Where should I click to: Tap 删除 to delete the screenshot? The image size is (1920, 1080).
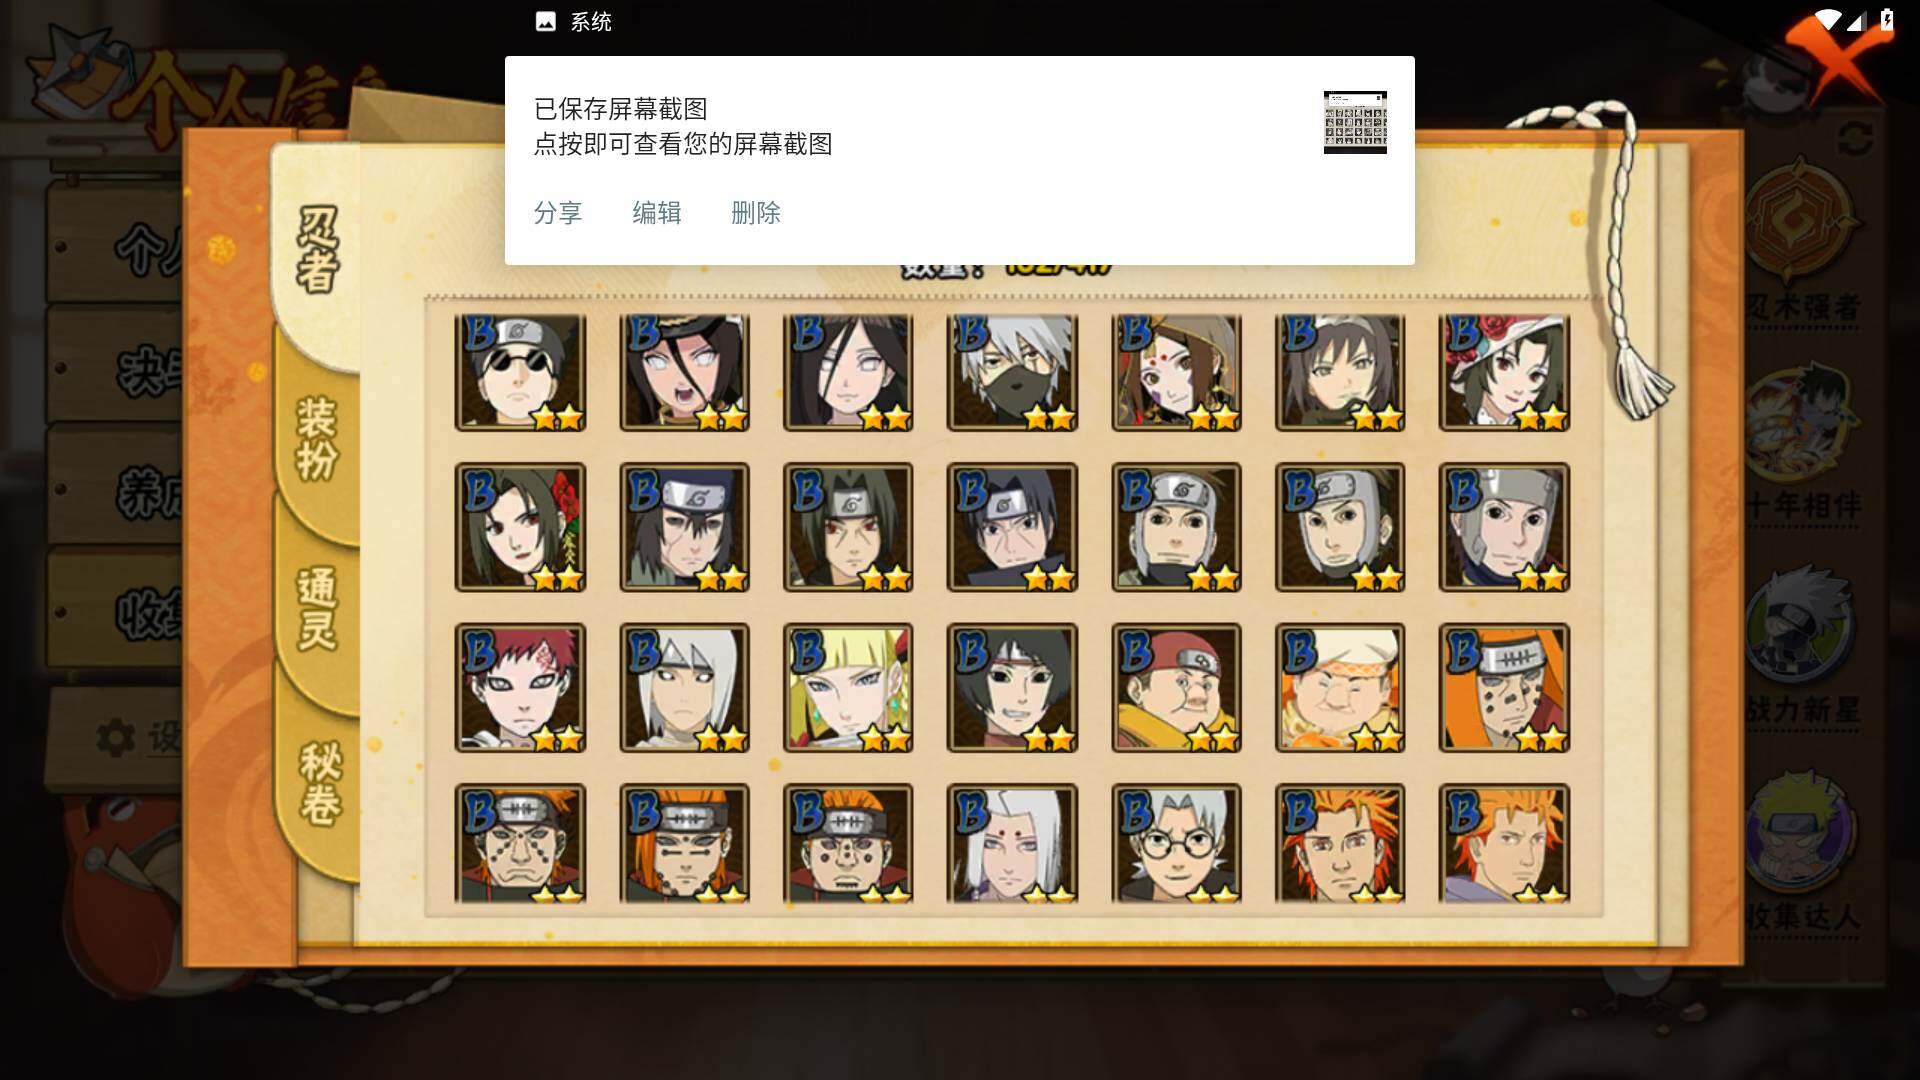(x=756, y=213)
